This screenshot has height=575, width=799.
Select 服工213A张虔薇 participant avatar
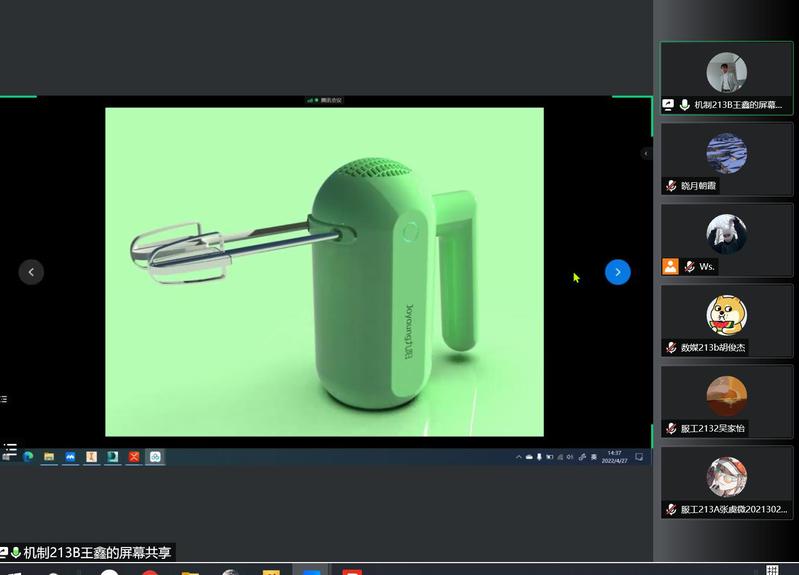click(727, 477)
